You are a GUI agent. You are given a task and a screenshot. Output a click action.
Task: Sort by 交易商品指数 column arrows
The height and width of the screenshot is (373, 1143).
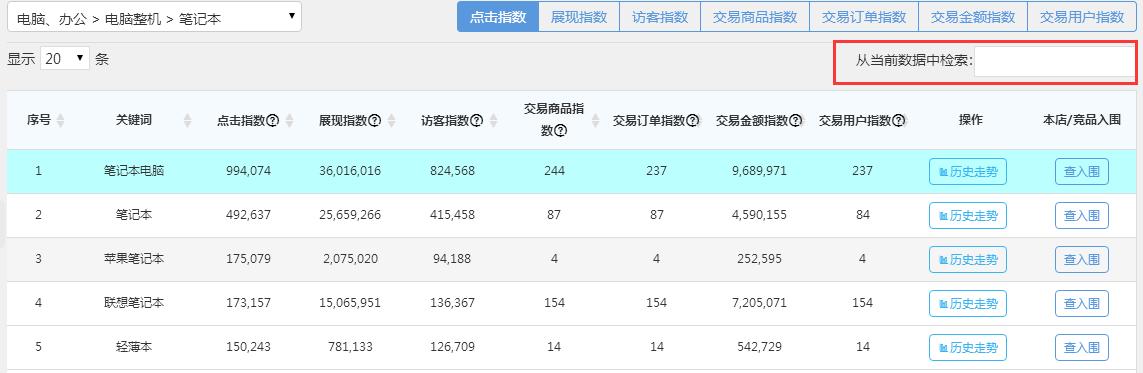click(596, 120)
